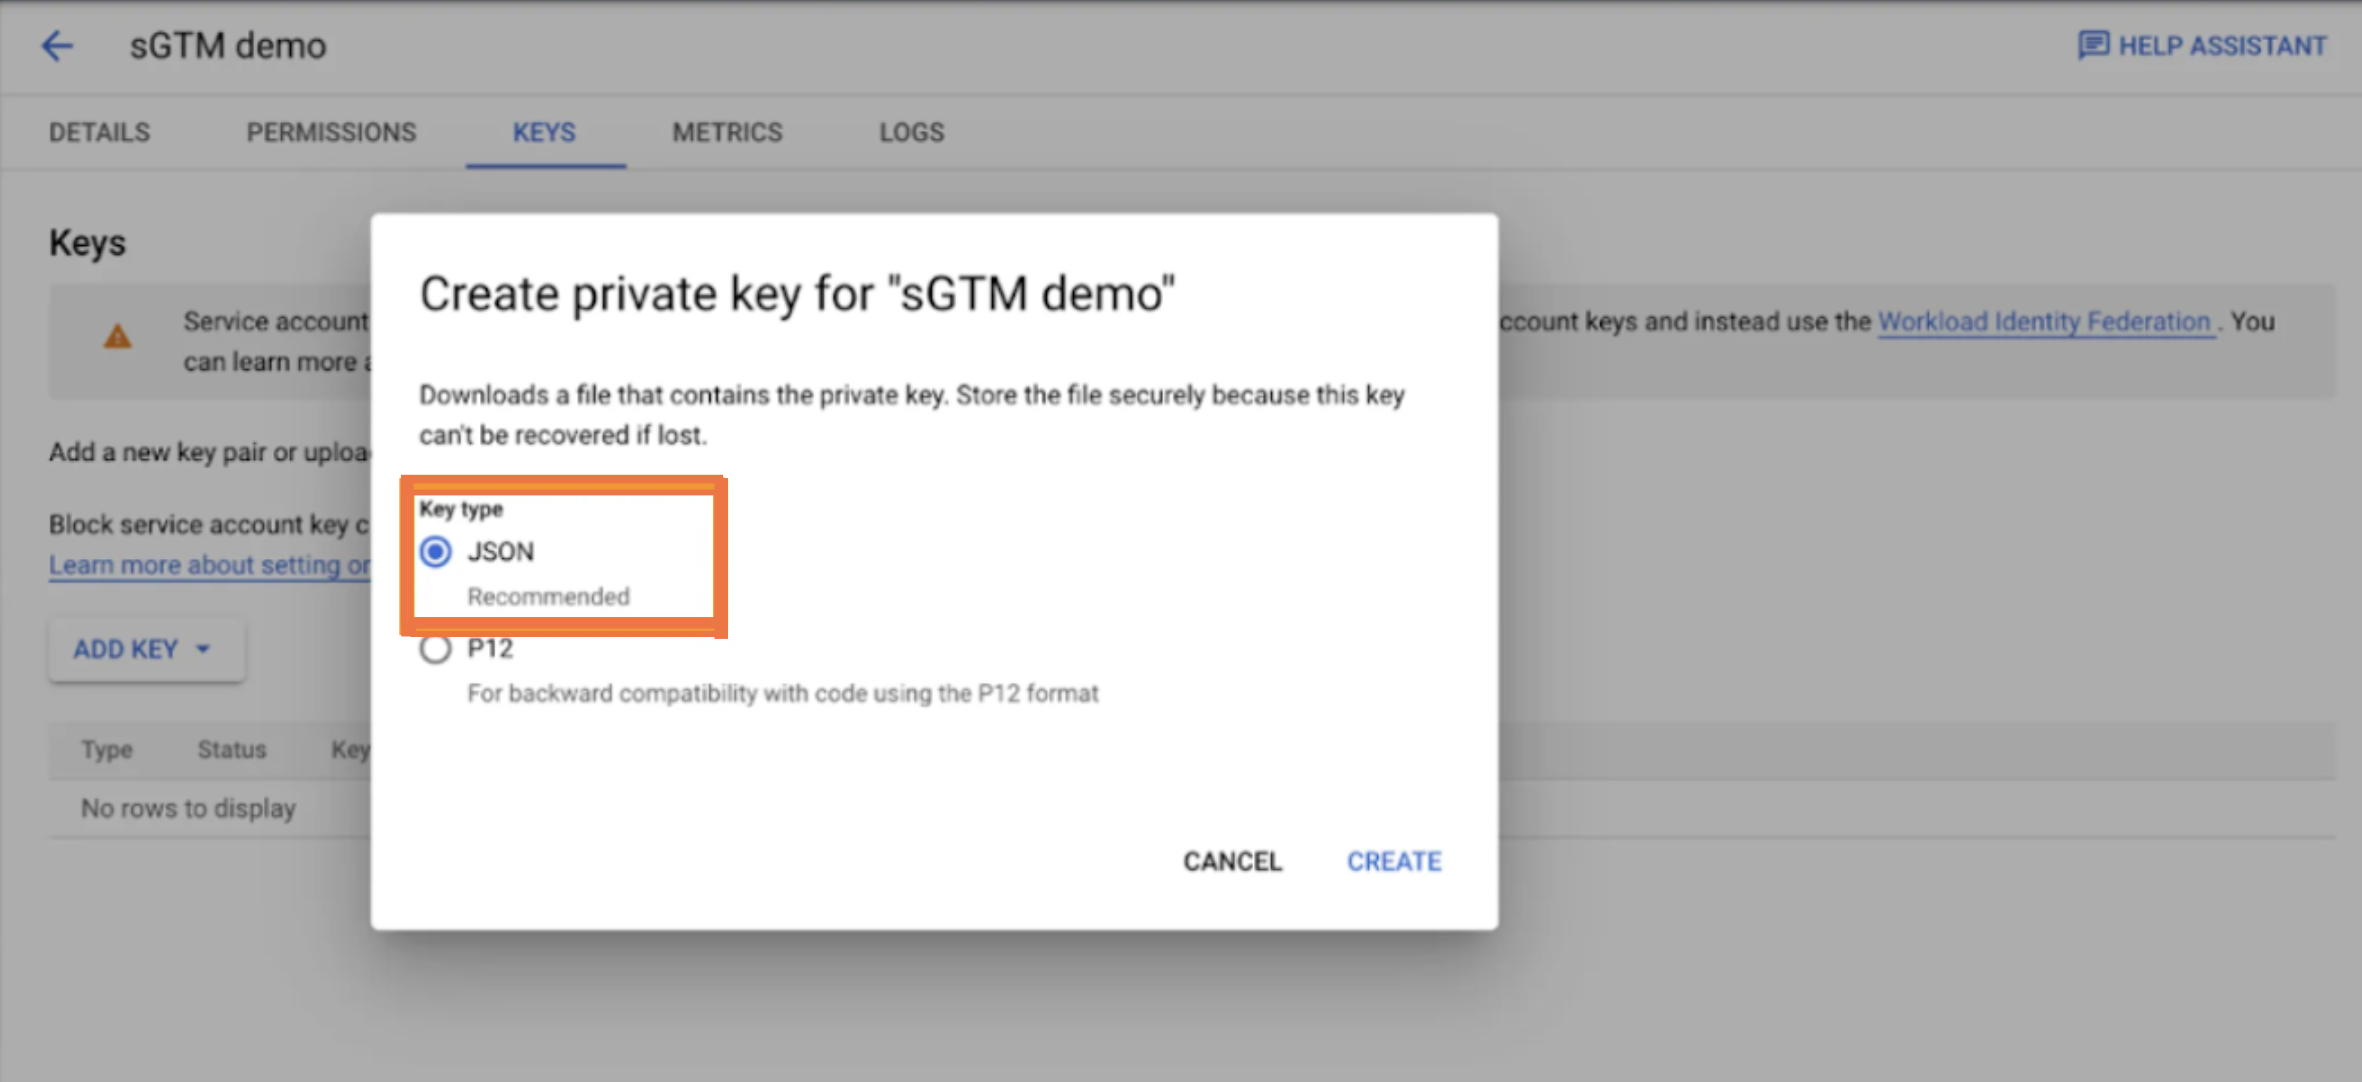Click the 'Keys' section heading
The width and height of the screenshot is (2362, 1082).
tap(88, 243)
